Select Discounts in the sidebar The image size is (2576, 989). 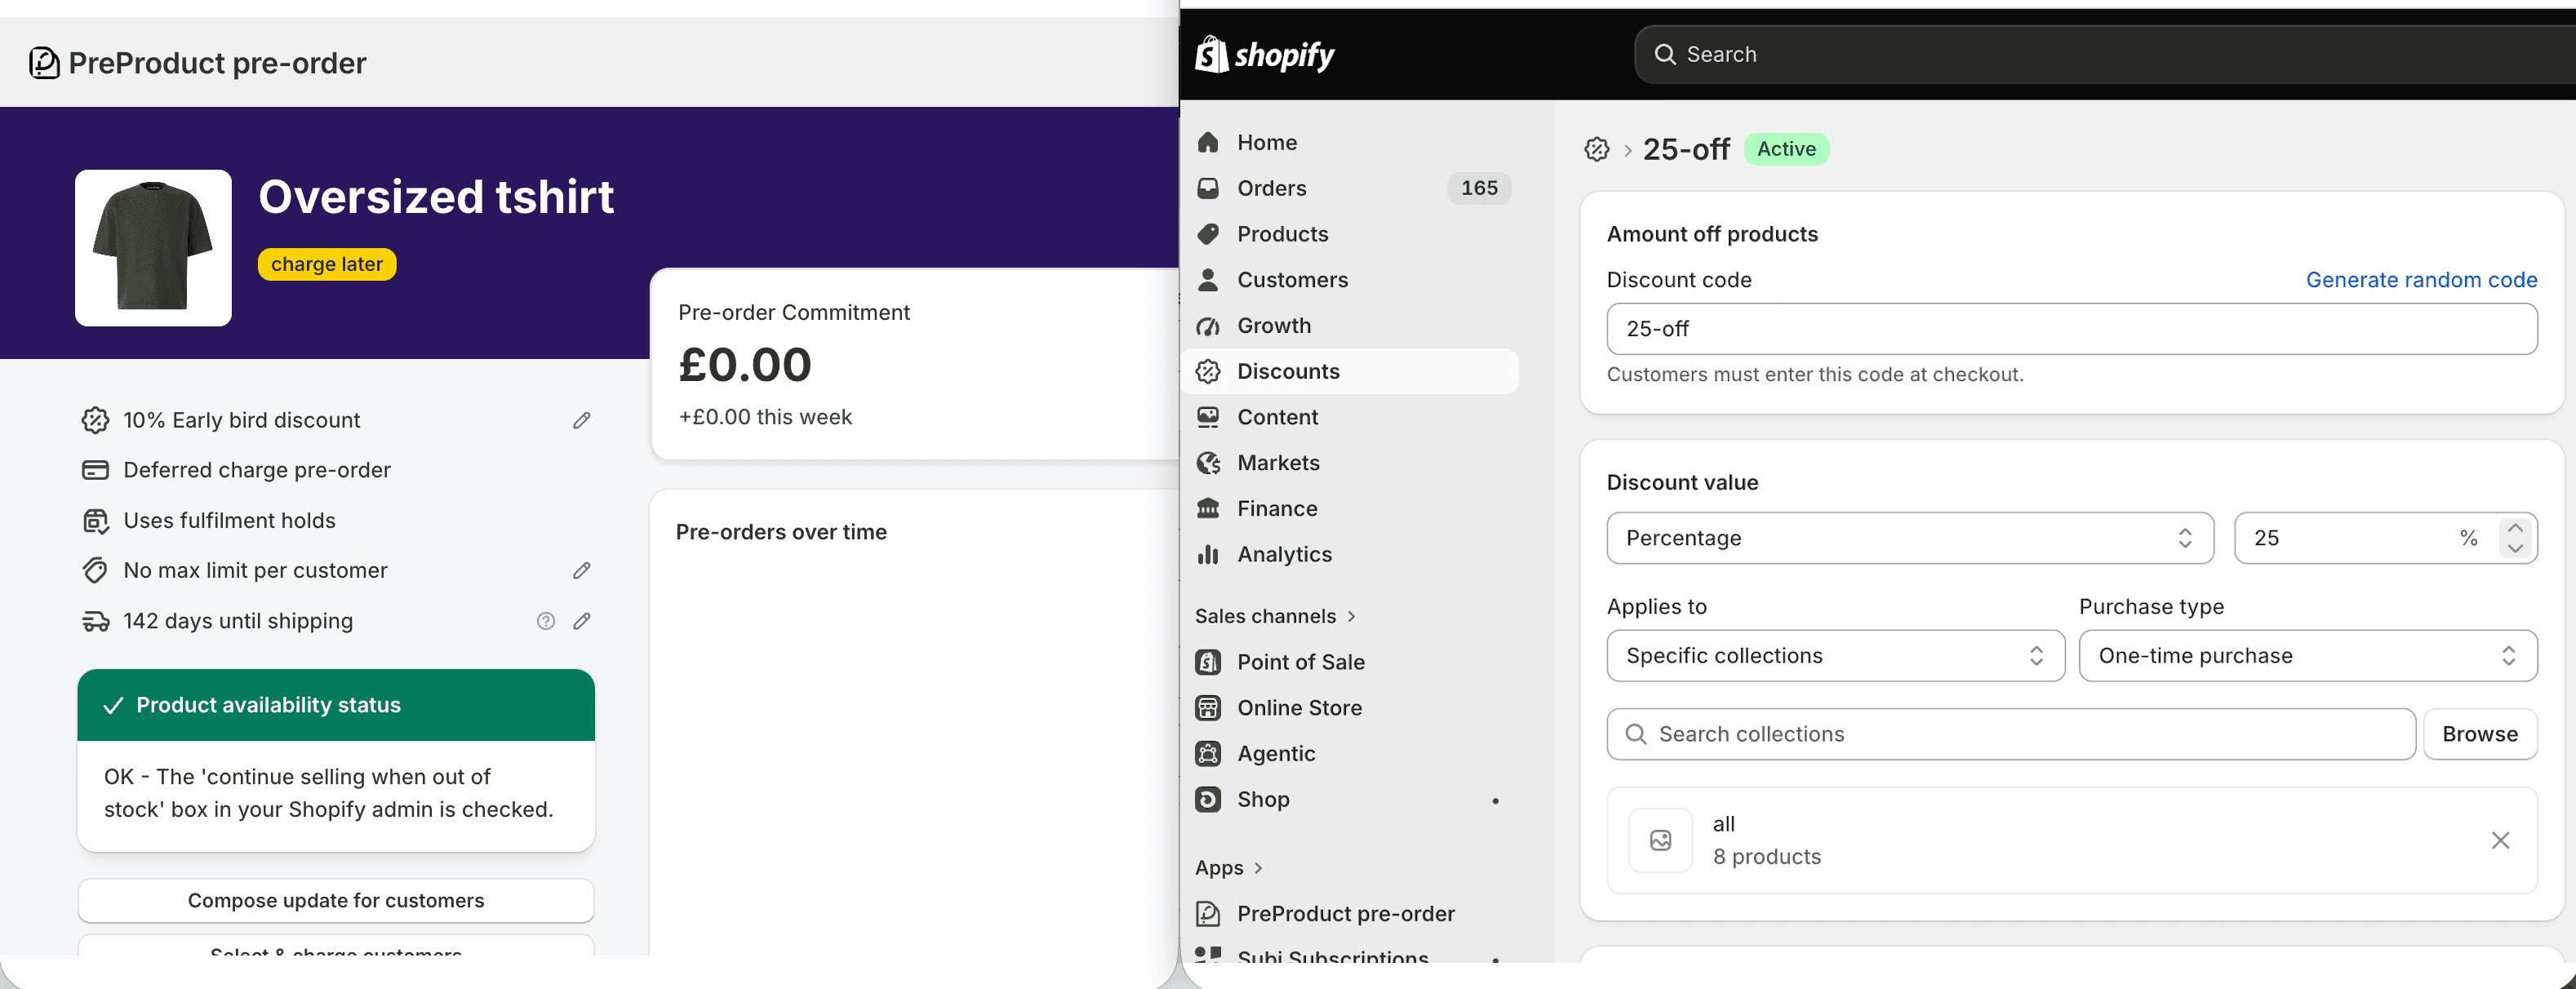(1350, 371)
